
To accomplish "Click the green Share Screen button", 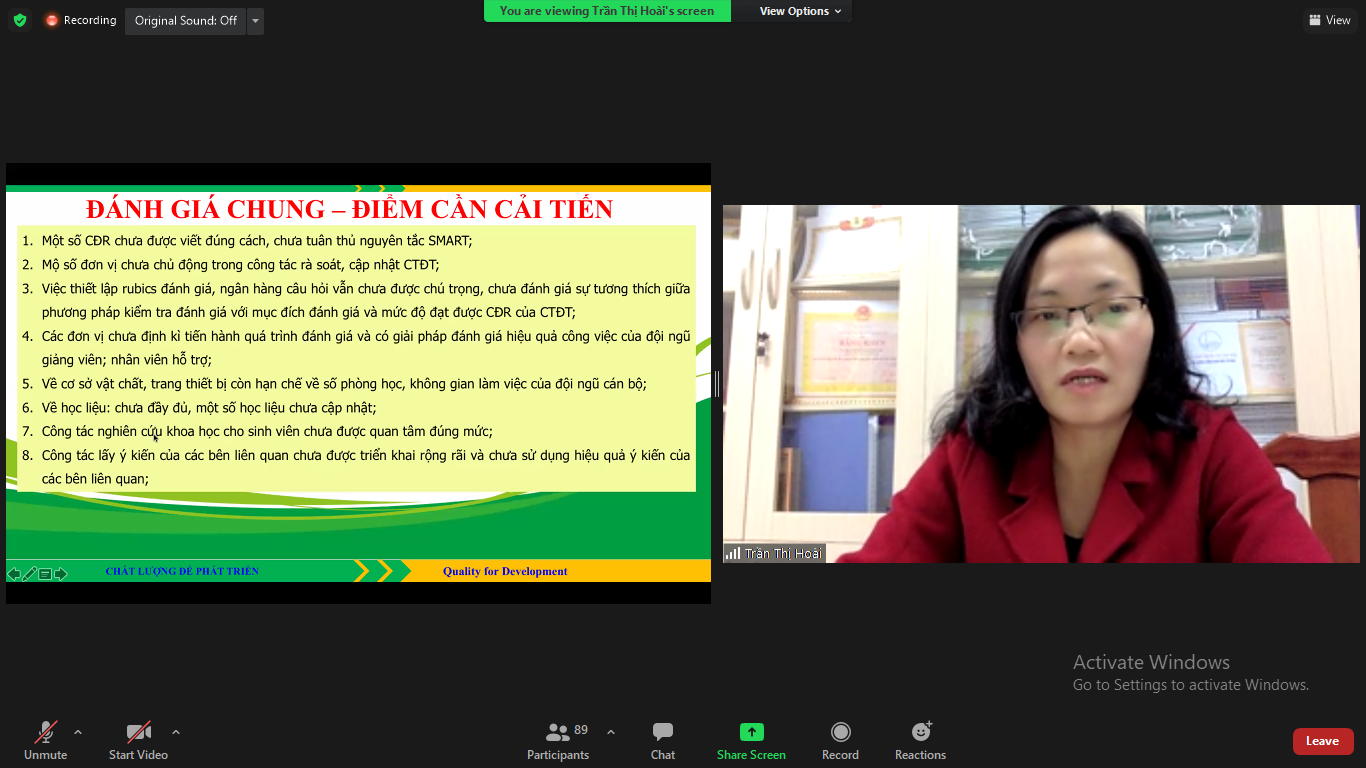I will pyautogui.click(x=751, y=741).
